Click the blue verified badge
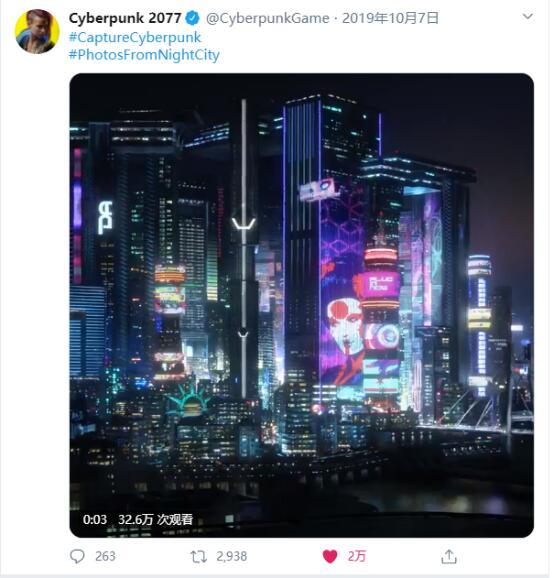Screen dimensions: 554x578 [192, 18]
